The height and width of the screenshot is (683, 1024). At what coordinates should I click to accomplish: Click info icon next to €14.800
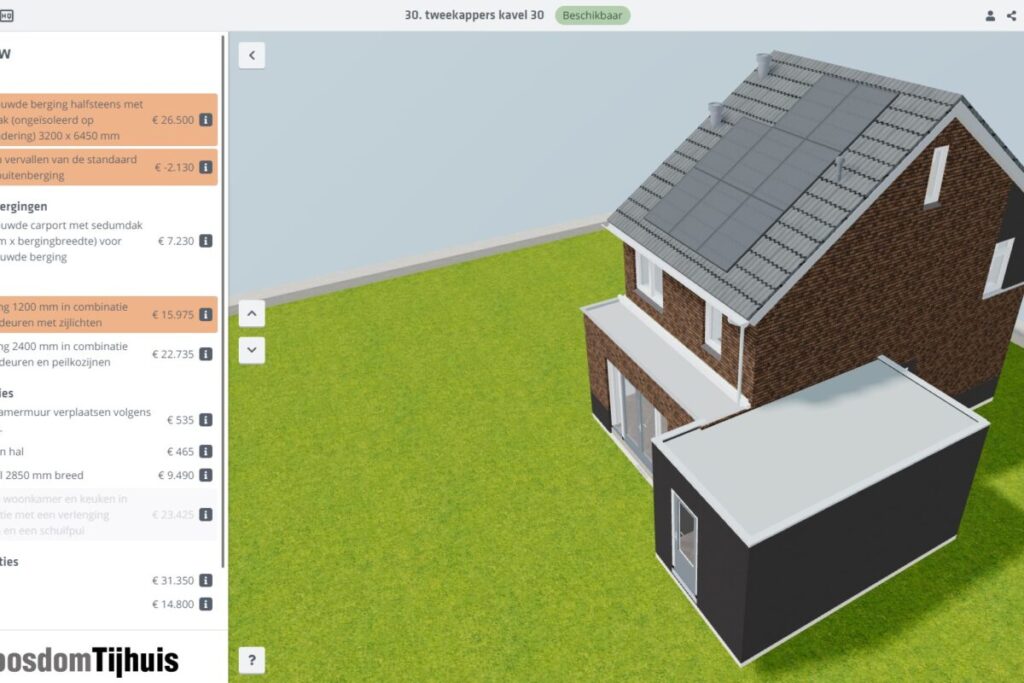tap(205, 604)
